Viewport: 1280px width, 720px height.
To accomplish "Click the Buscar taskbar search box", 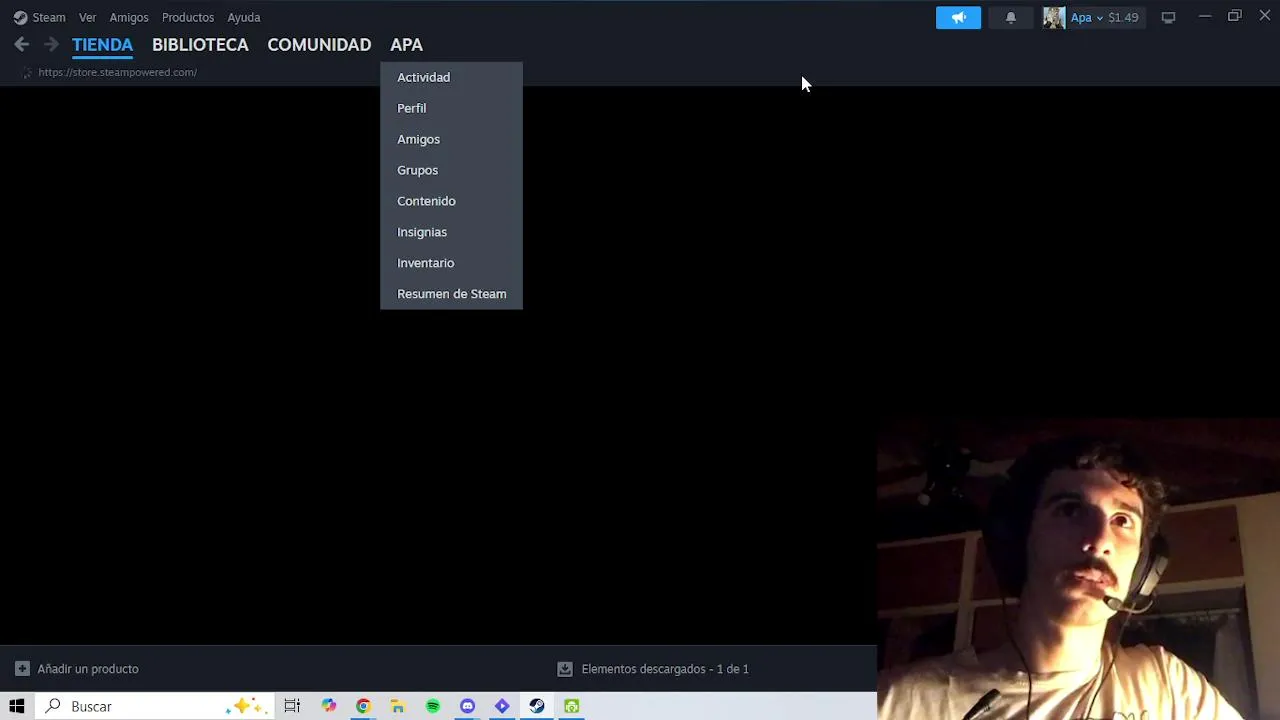I will tap(155, 706).
